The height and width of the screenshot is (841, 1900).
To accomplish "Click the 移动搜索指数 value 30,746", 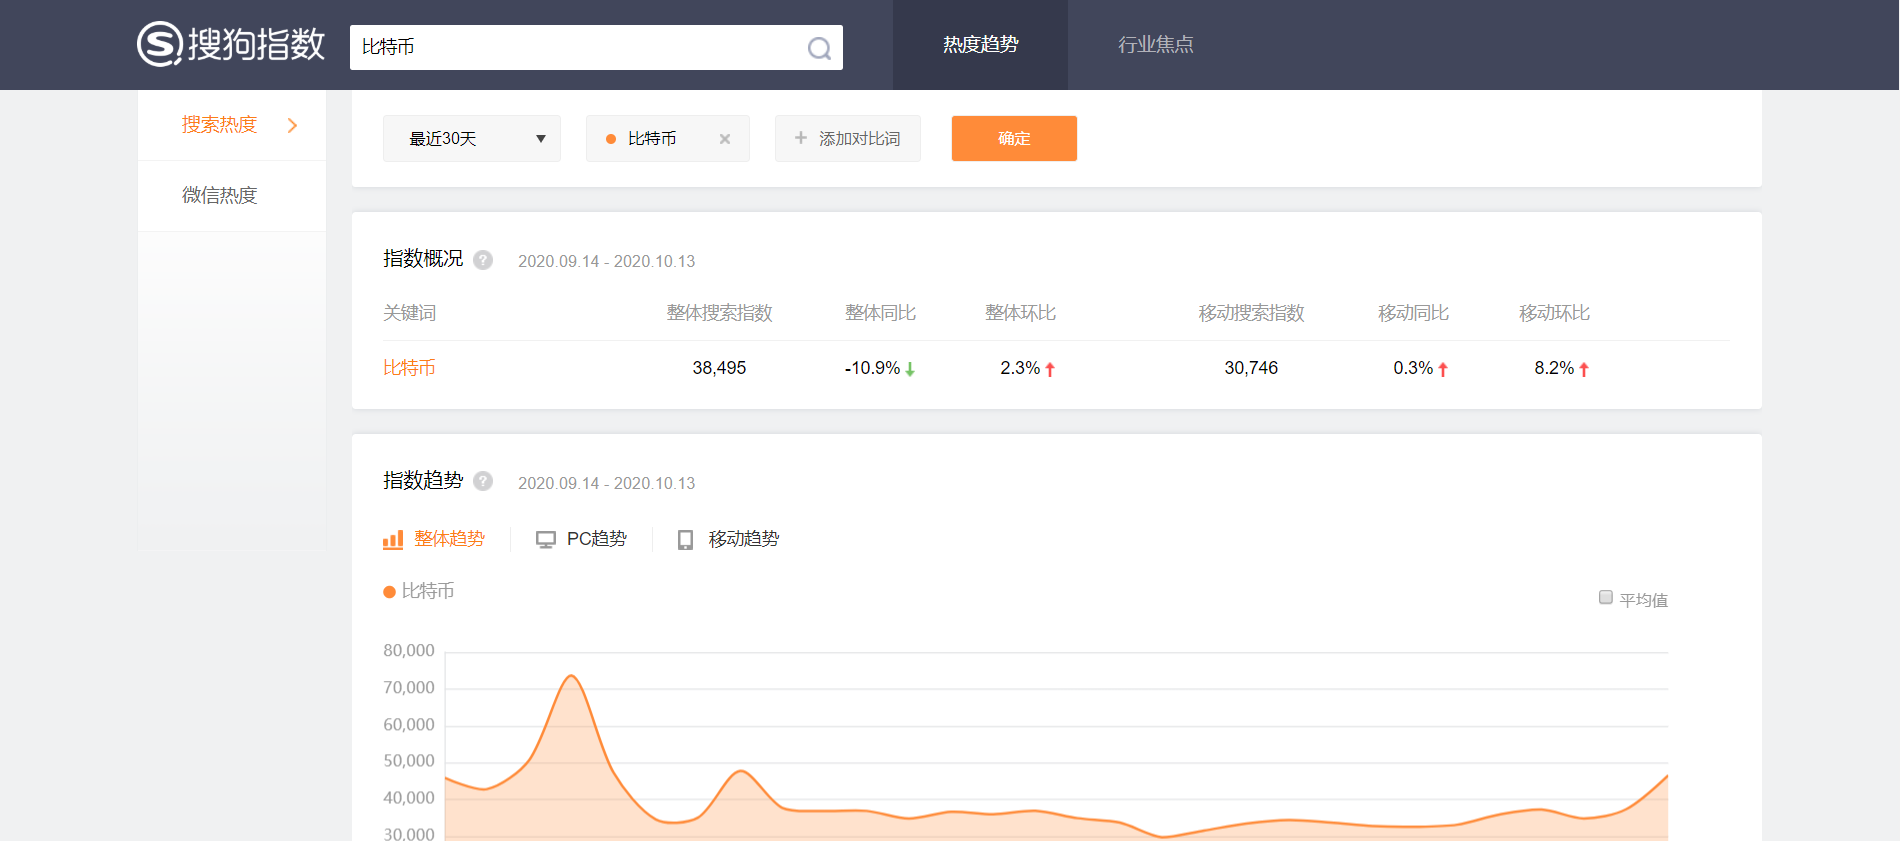I will pyautogui.click(x=1251, y=368).
